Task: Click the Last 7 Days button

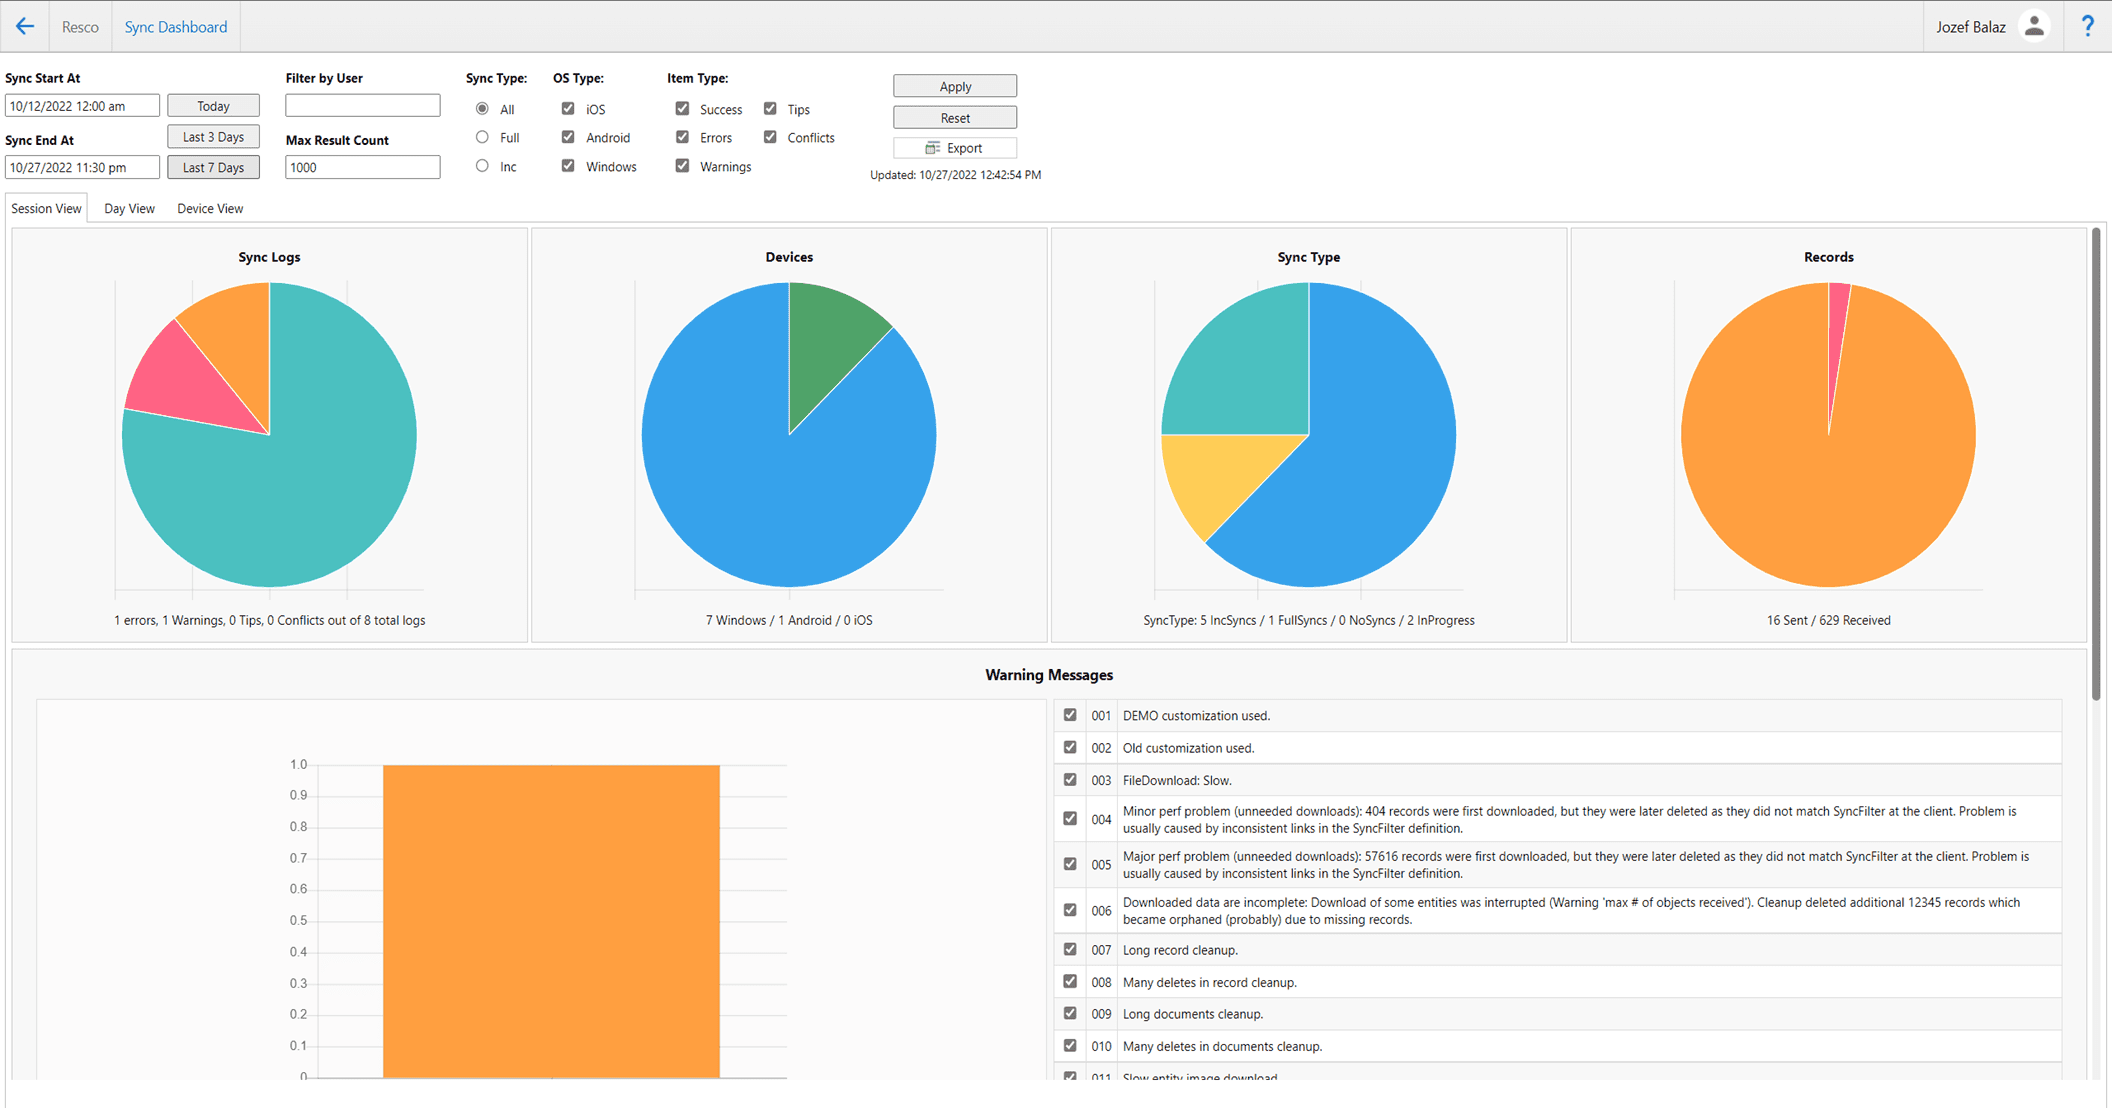Action: point(211,166)
